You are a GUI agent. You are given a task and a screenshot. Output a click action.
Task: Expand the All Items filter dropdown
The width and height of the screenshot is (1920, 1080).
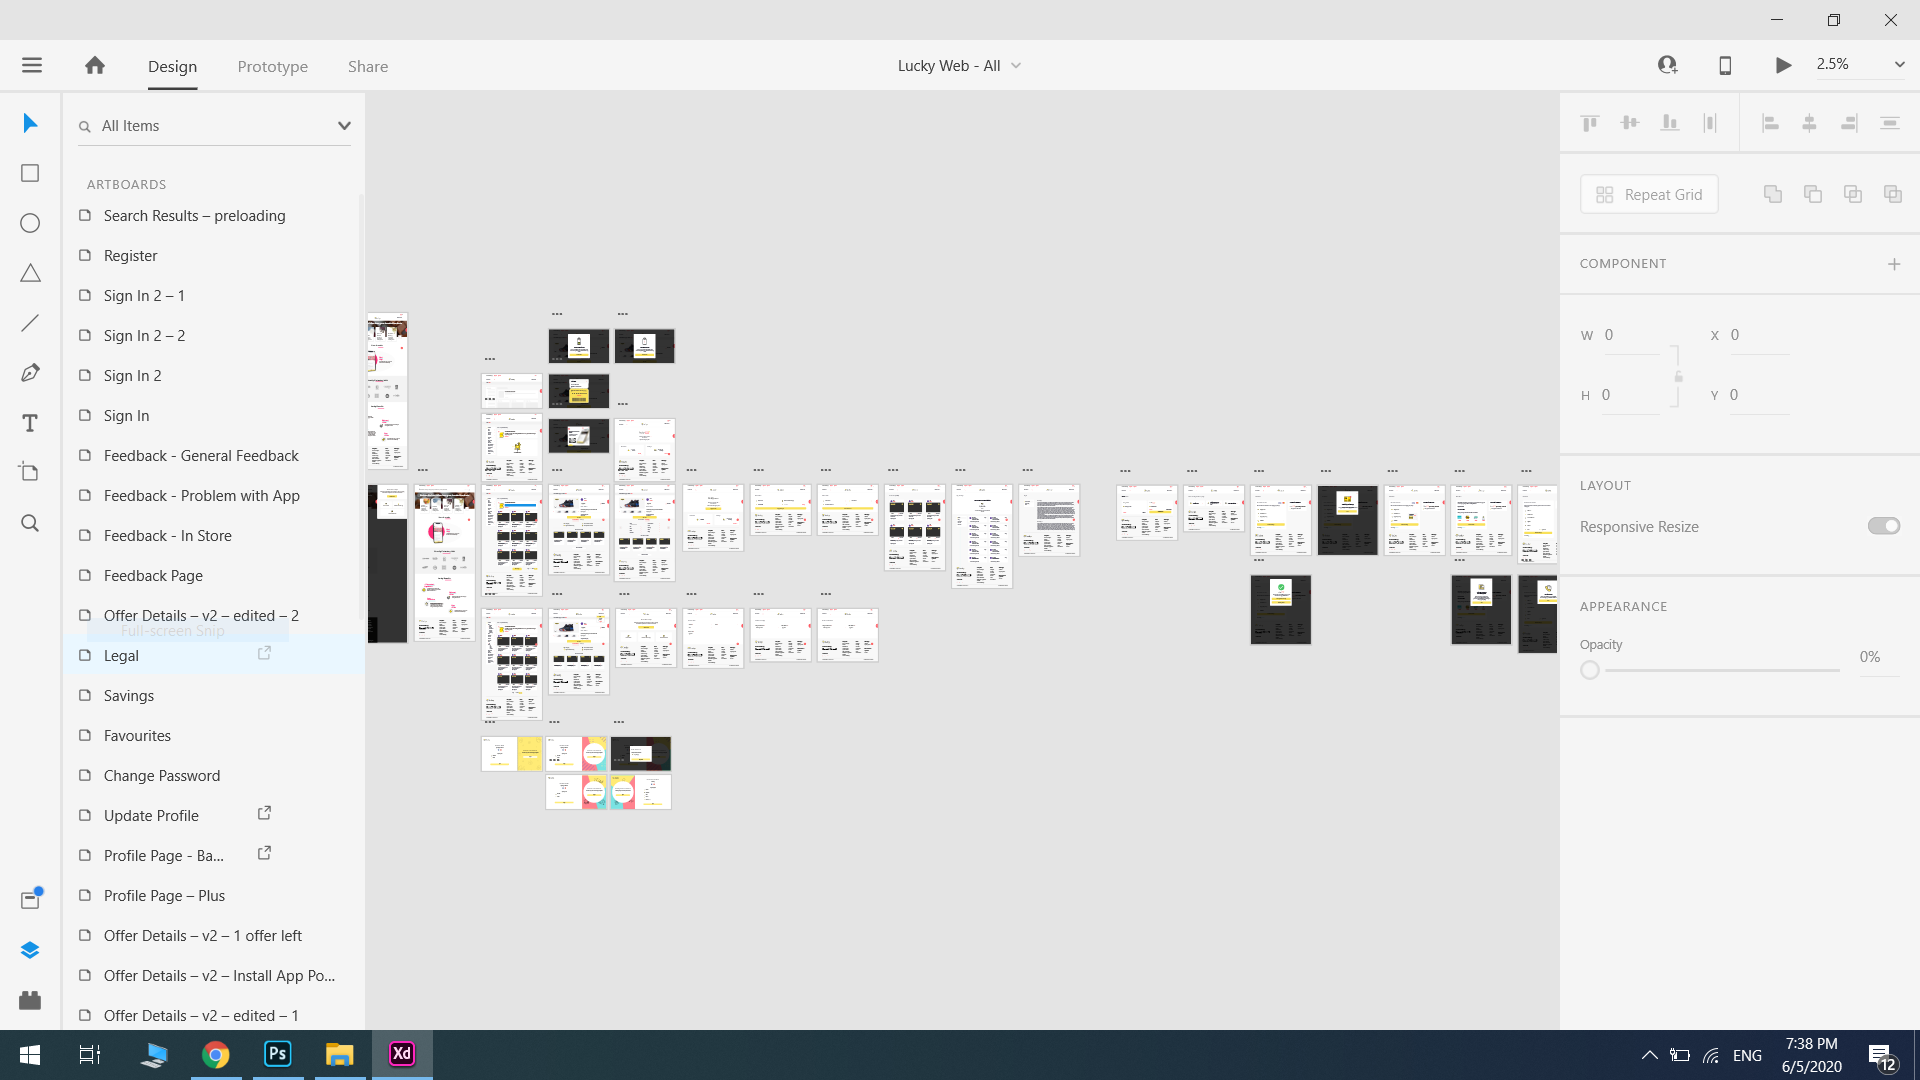coord(344,126)
